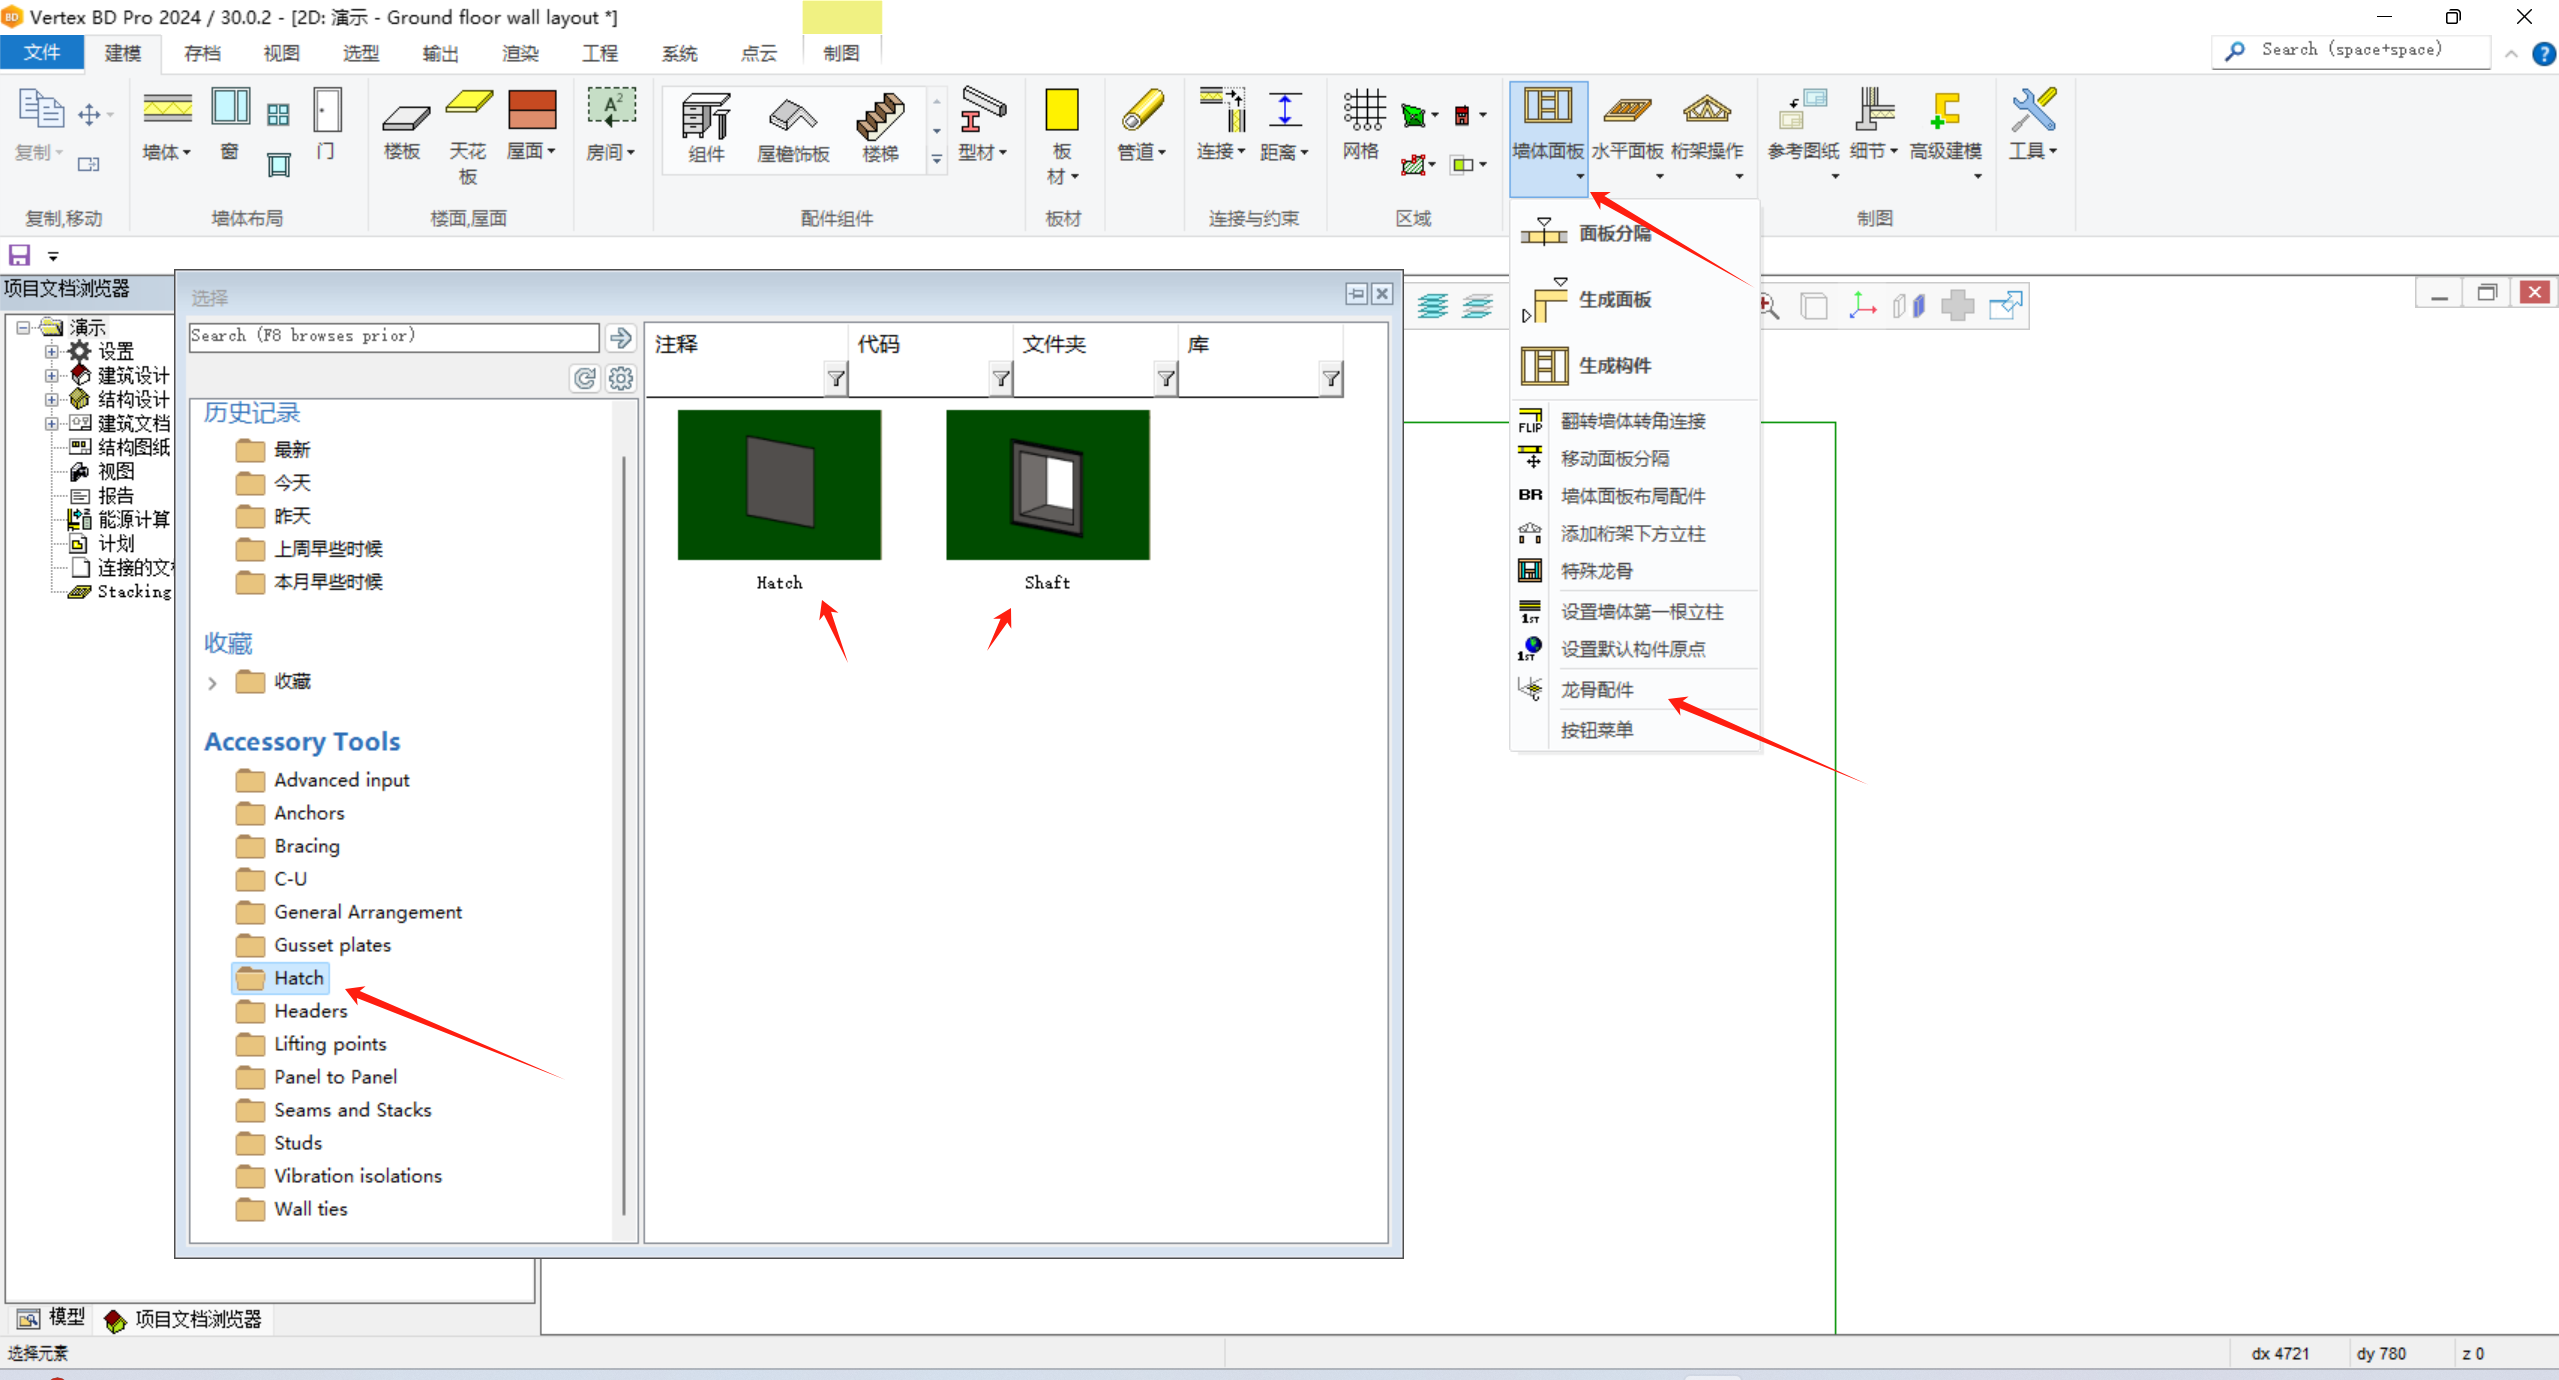The width and height of the screenshot is (2559, 1380).
Task: Toggle filter under 库 column
Action: 1331,379
